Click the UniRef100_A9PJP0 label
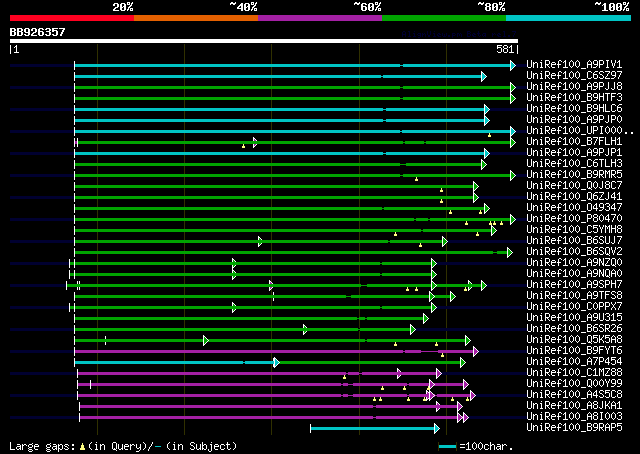Viewport: 640px width, 454px height. coord(574,120)
